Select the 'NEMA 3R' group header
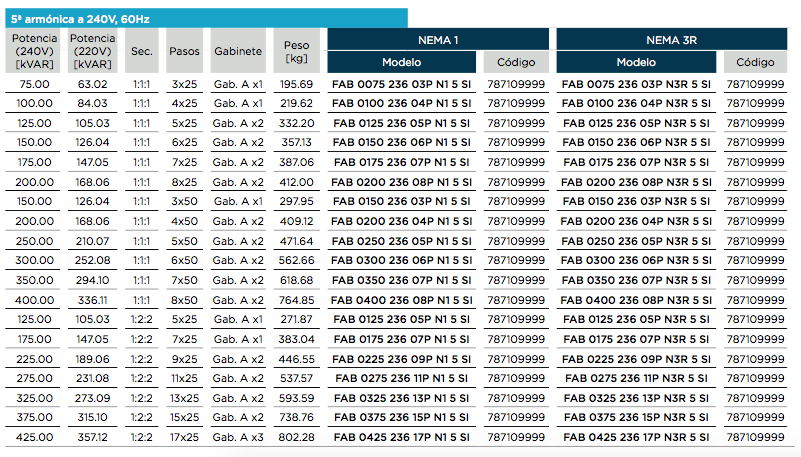The height and width of the screenshot is (457, 801). (672, 39)
